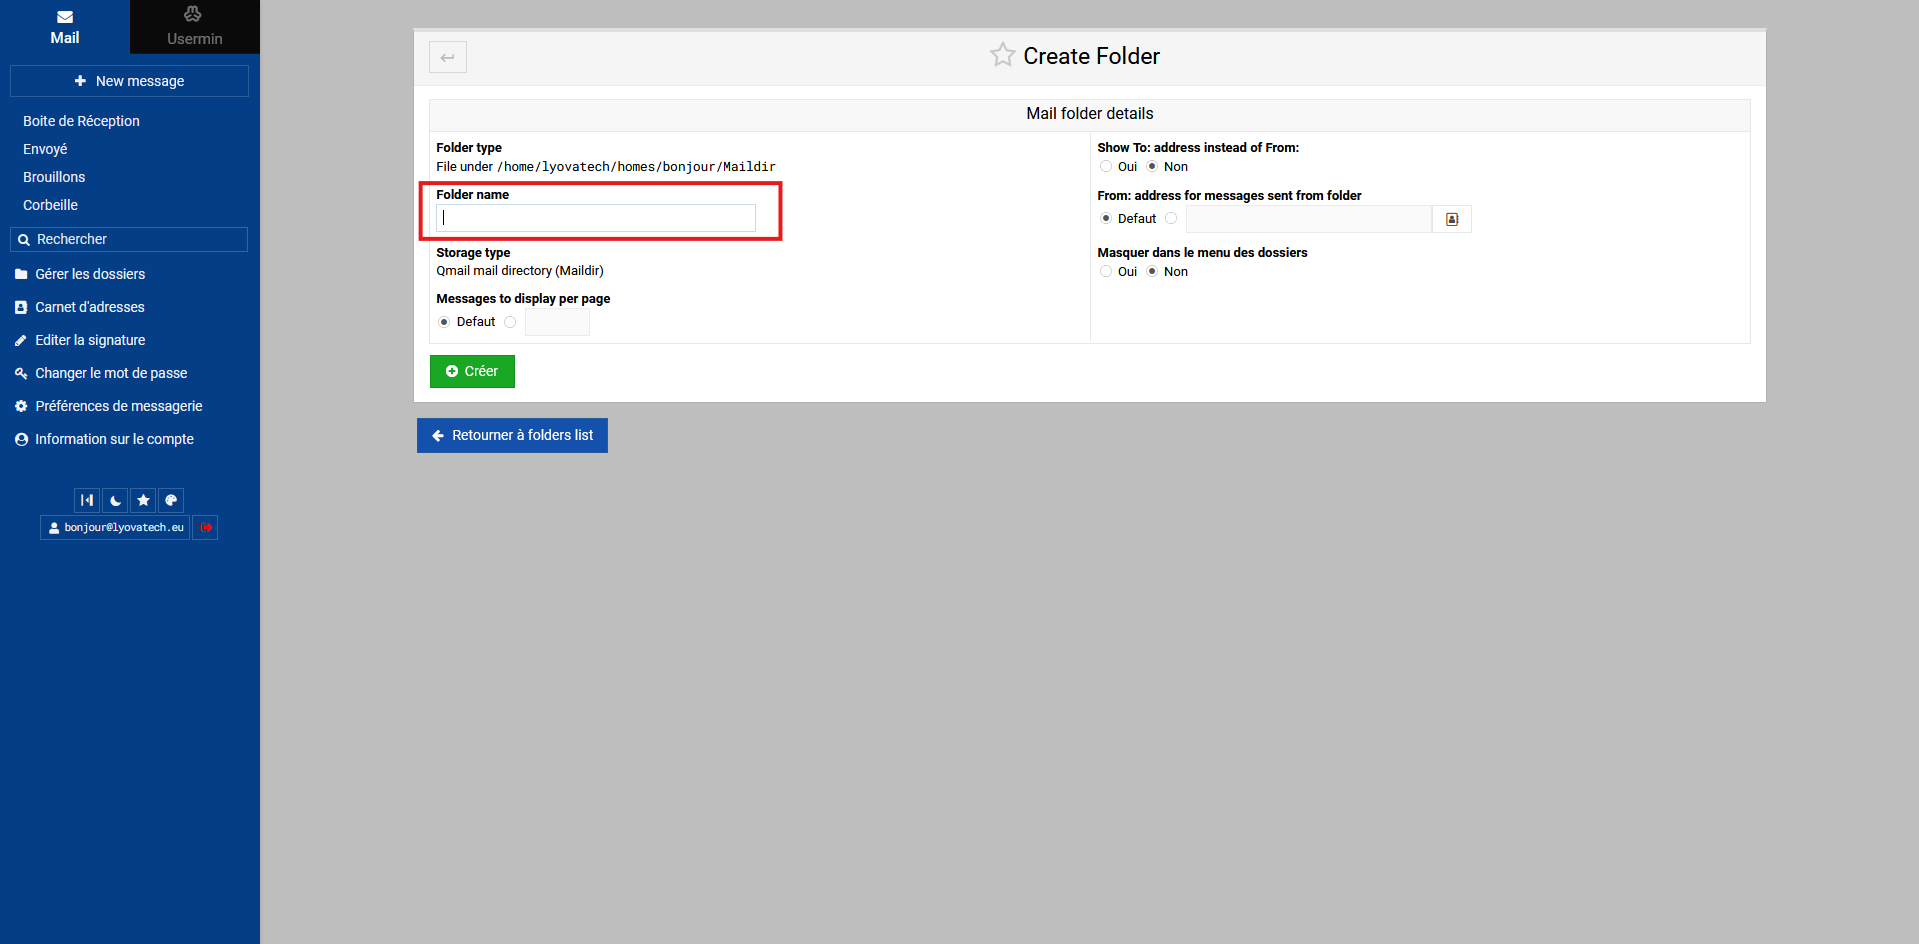The image size is (1919, 944).
Task: Log out using the red exit icon
Action: click(205, 527)
